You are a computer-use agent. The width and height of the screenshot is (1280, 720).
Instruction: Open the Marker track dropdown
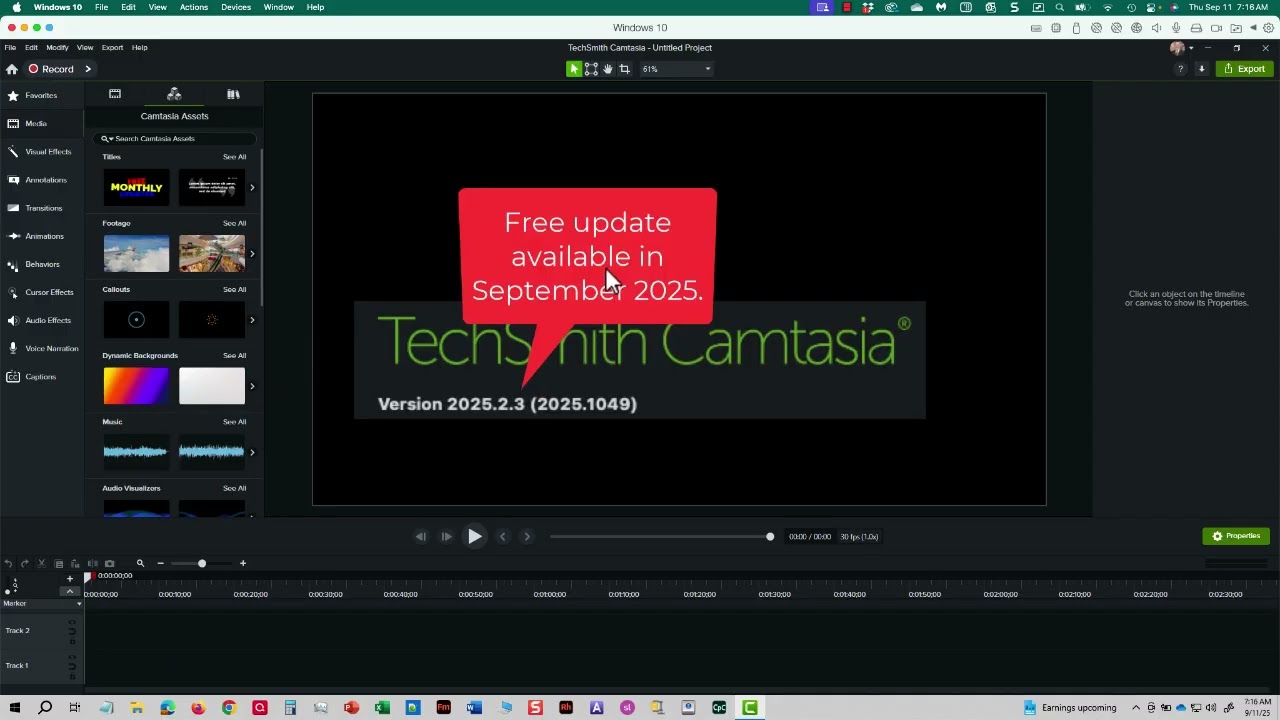(x=79, y=604)
